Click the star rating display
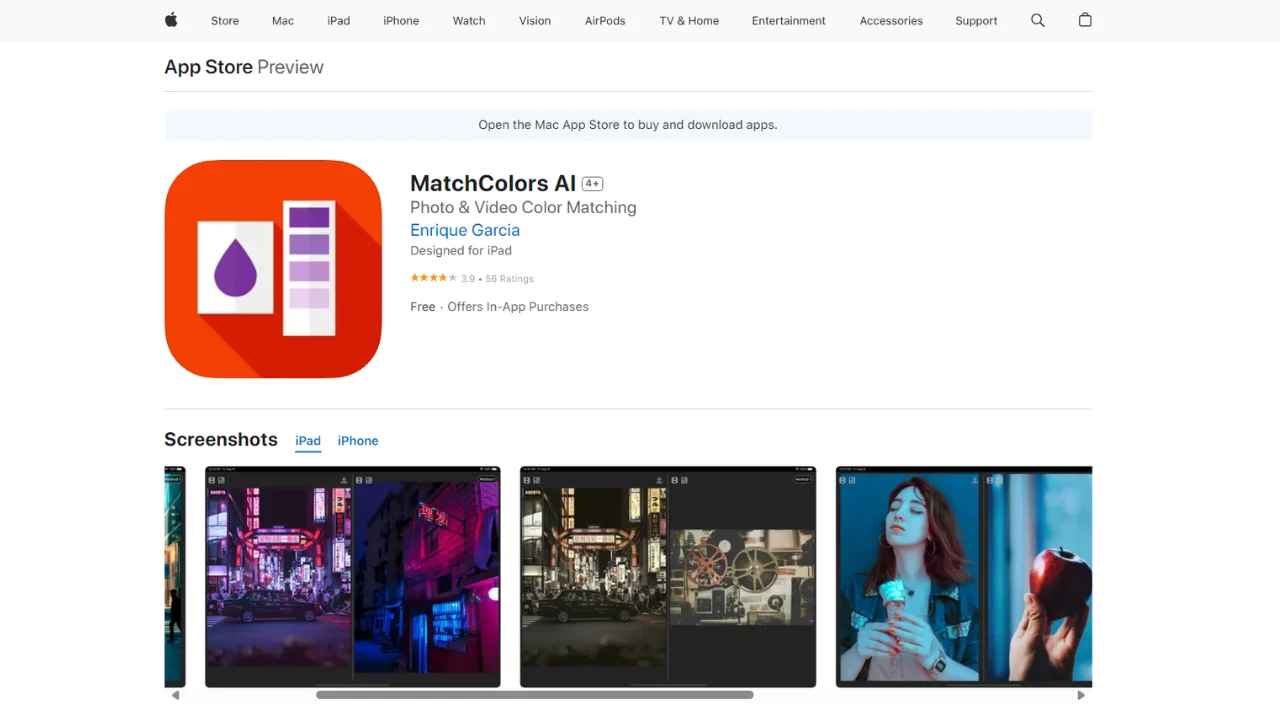1280x720 pixels. [x=434, y=278]
